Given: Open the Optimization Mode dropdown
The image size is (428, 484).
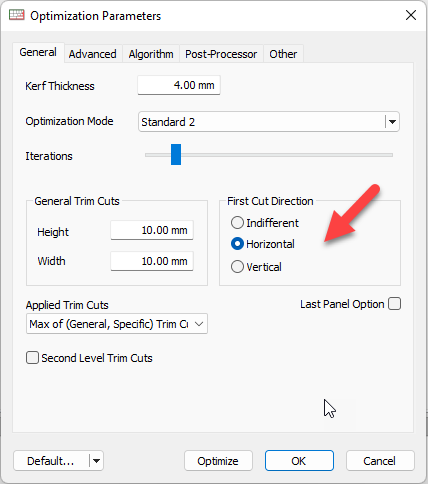Looking at the screenshot, I should [392, 122].
